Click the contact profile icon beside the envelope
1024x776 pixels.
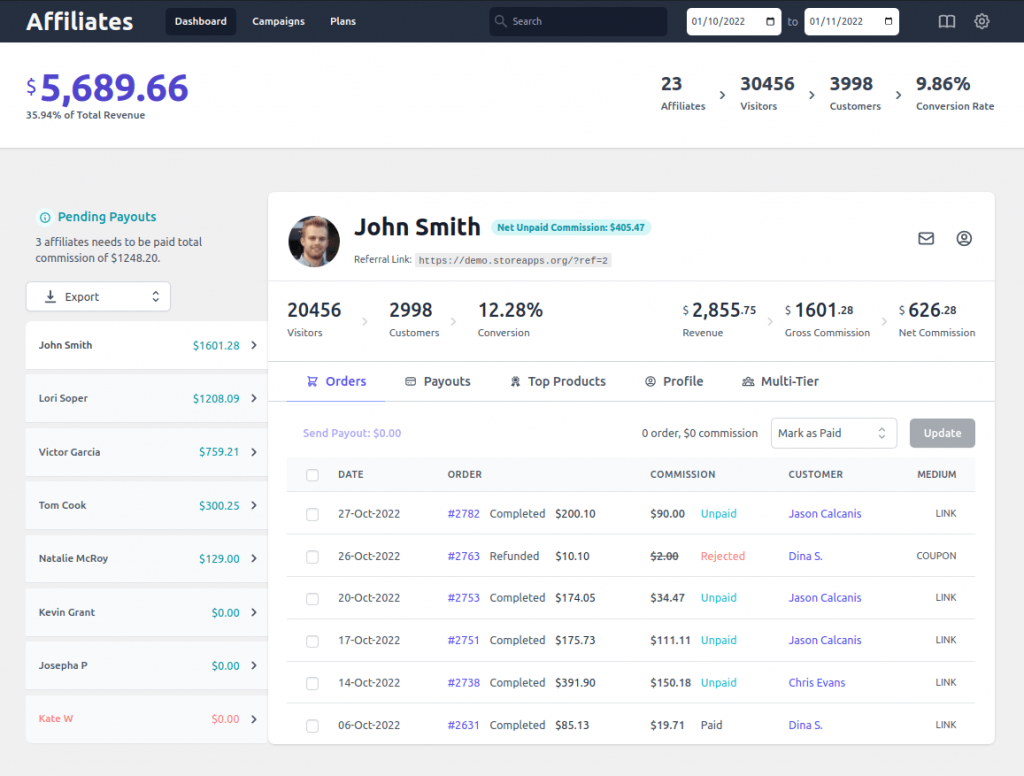[963, 238]
